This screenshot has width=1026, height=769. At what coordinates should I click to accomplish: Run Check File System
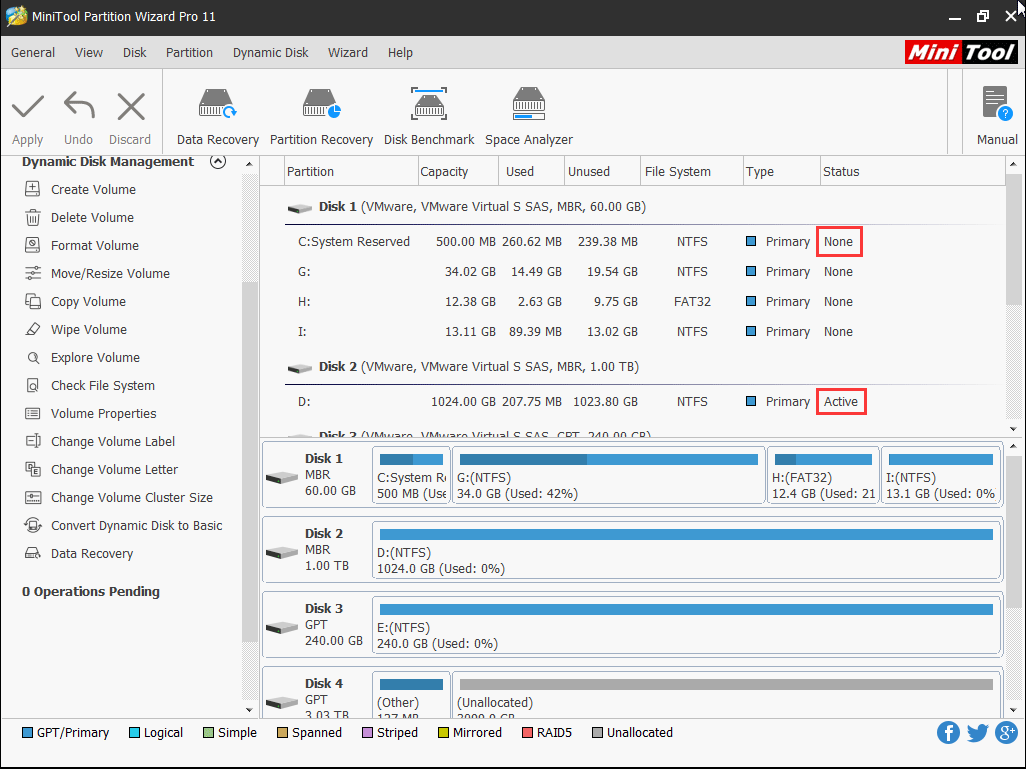click(x=103, y=385)
